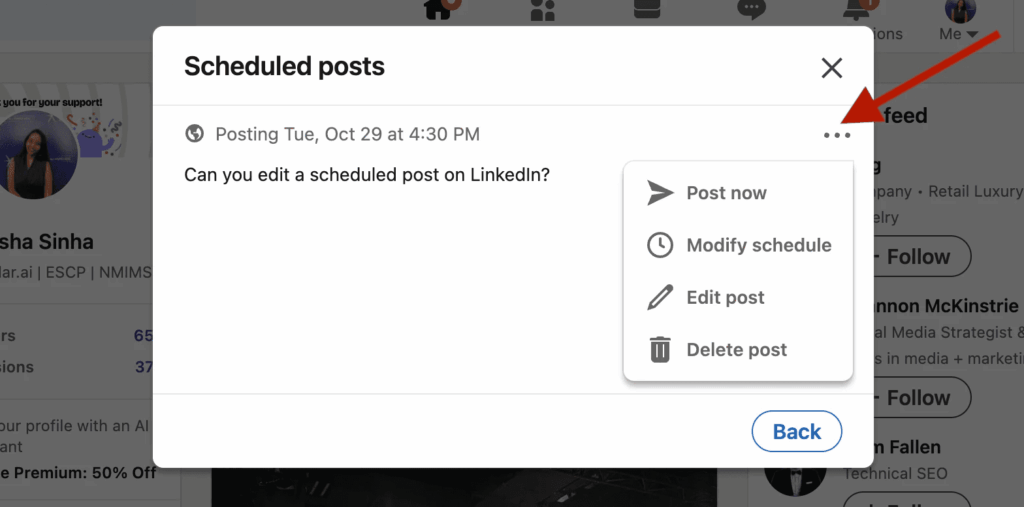This screenshot has height=507, width=1024.
Task: Open the Premium 50% Off offer link
Action: point(80,472)
